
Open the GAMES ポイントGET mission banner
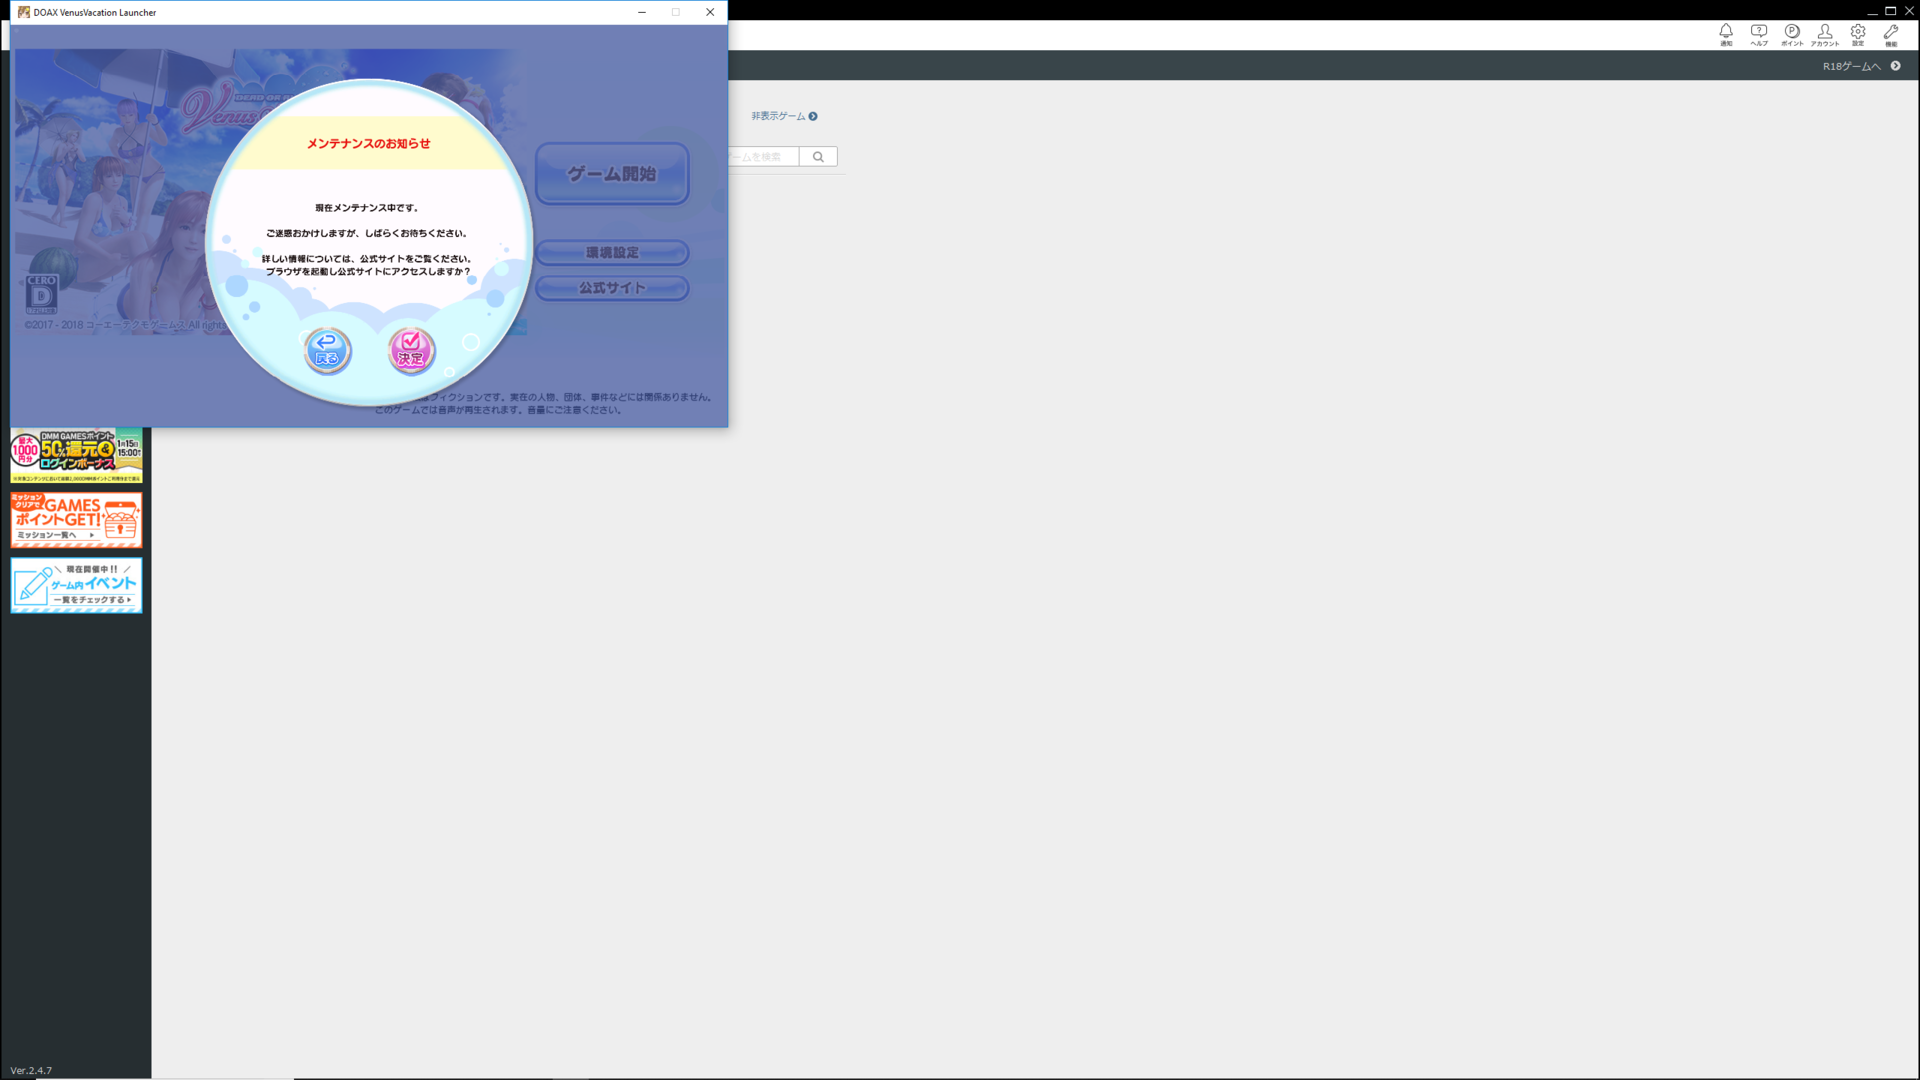tap(76, 520)
